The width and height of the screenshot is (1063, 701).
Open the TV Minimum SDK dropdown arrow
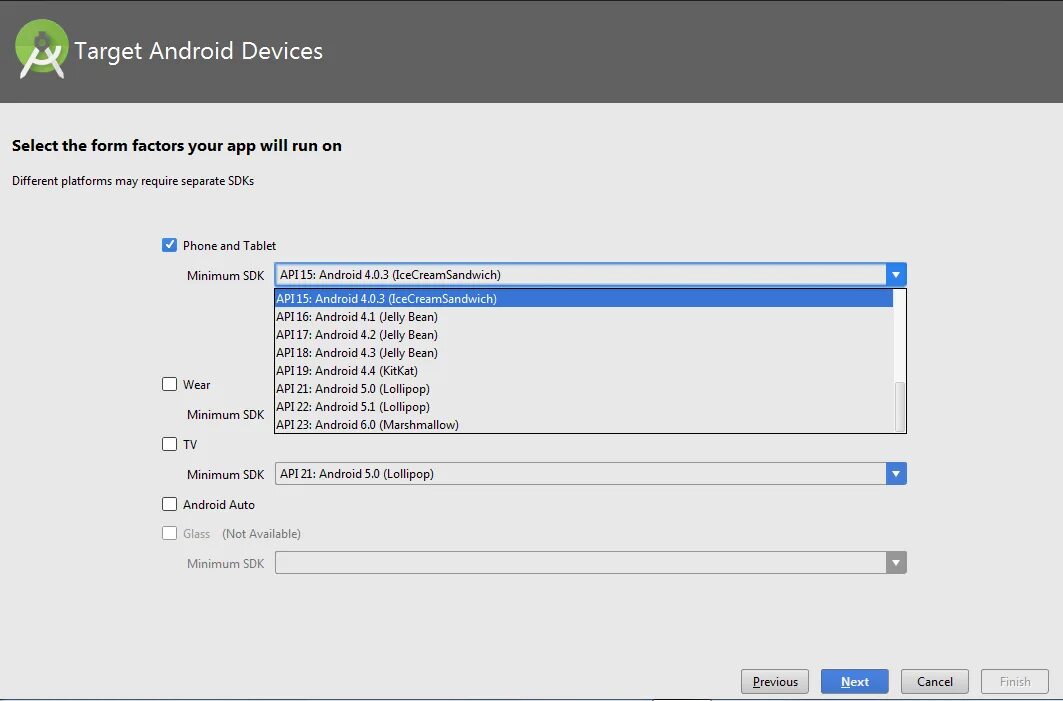[896, 473]
